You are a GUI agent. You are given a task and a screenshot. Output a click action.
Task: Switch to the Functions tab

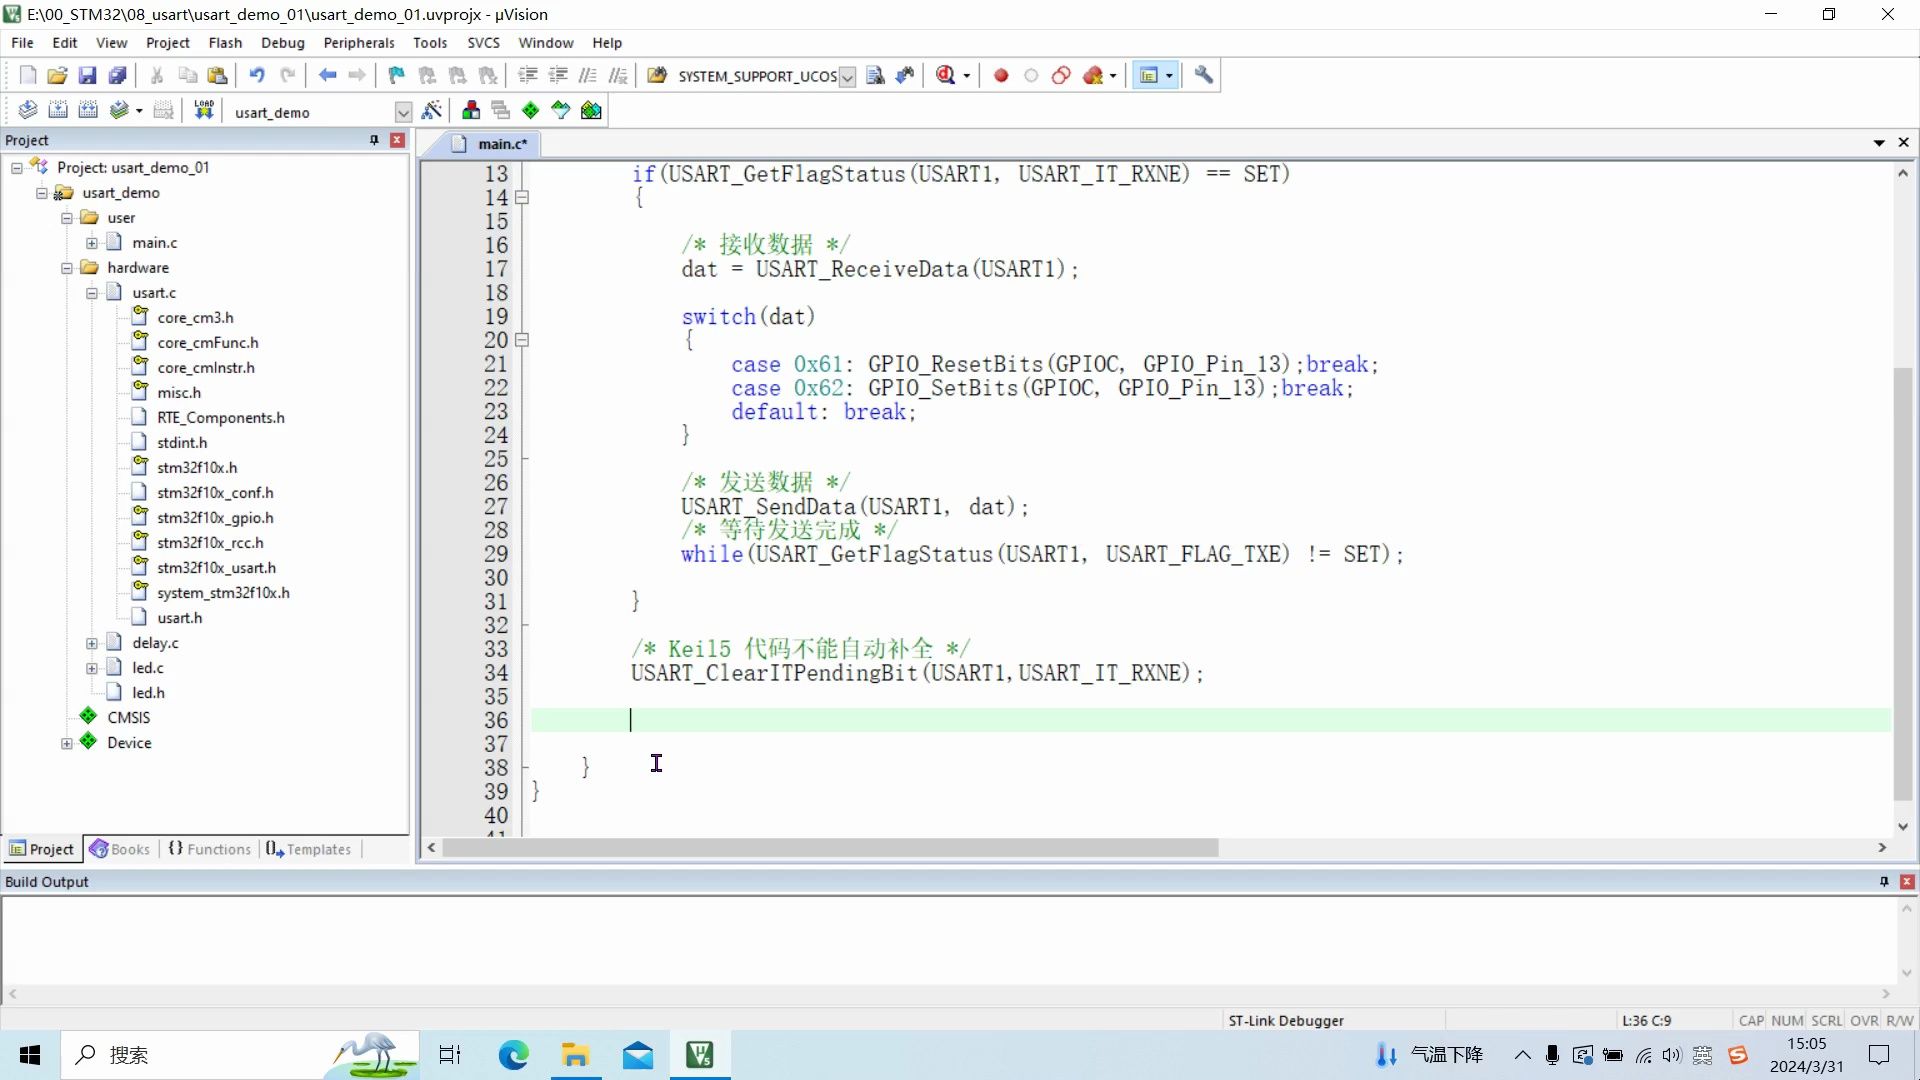pos(210,849)
